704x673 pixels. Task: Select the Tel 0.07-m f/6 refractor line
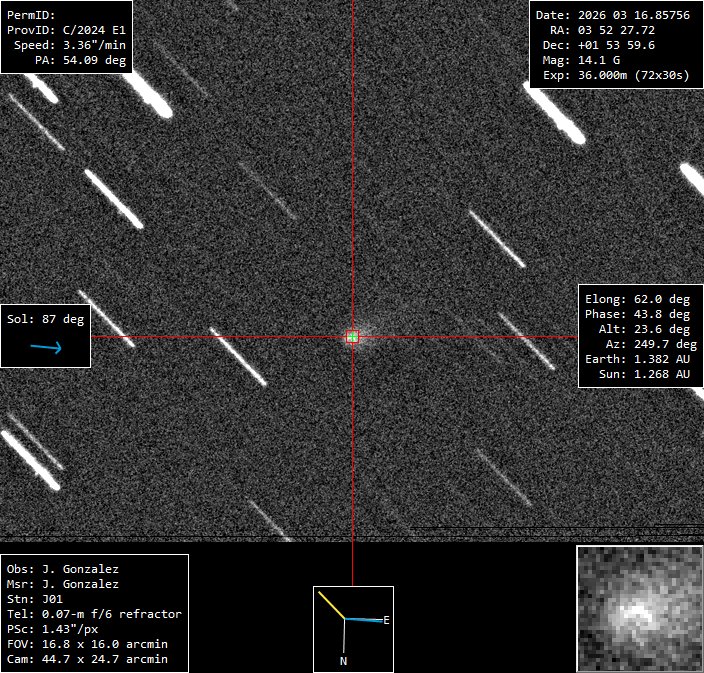(x=94, y=614)
